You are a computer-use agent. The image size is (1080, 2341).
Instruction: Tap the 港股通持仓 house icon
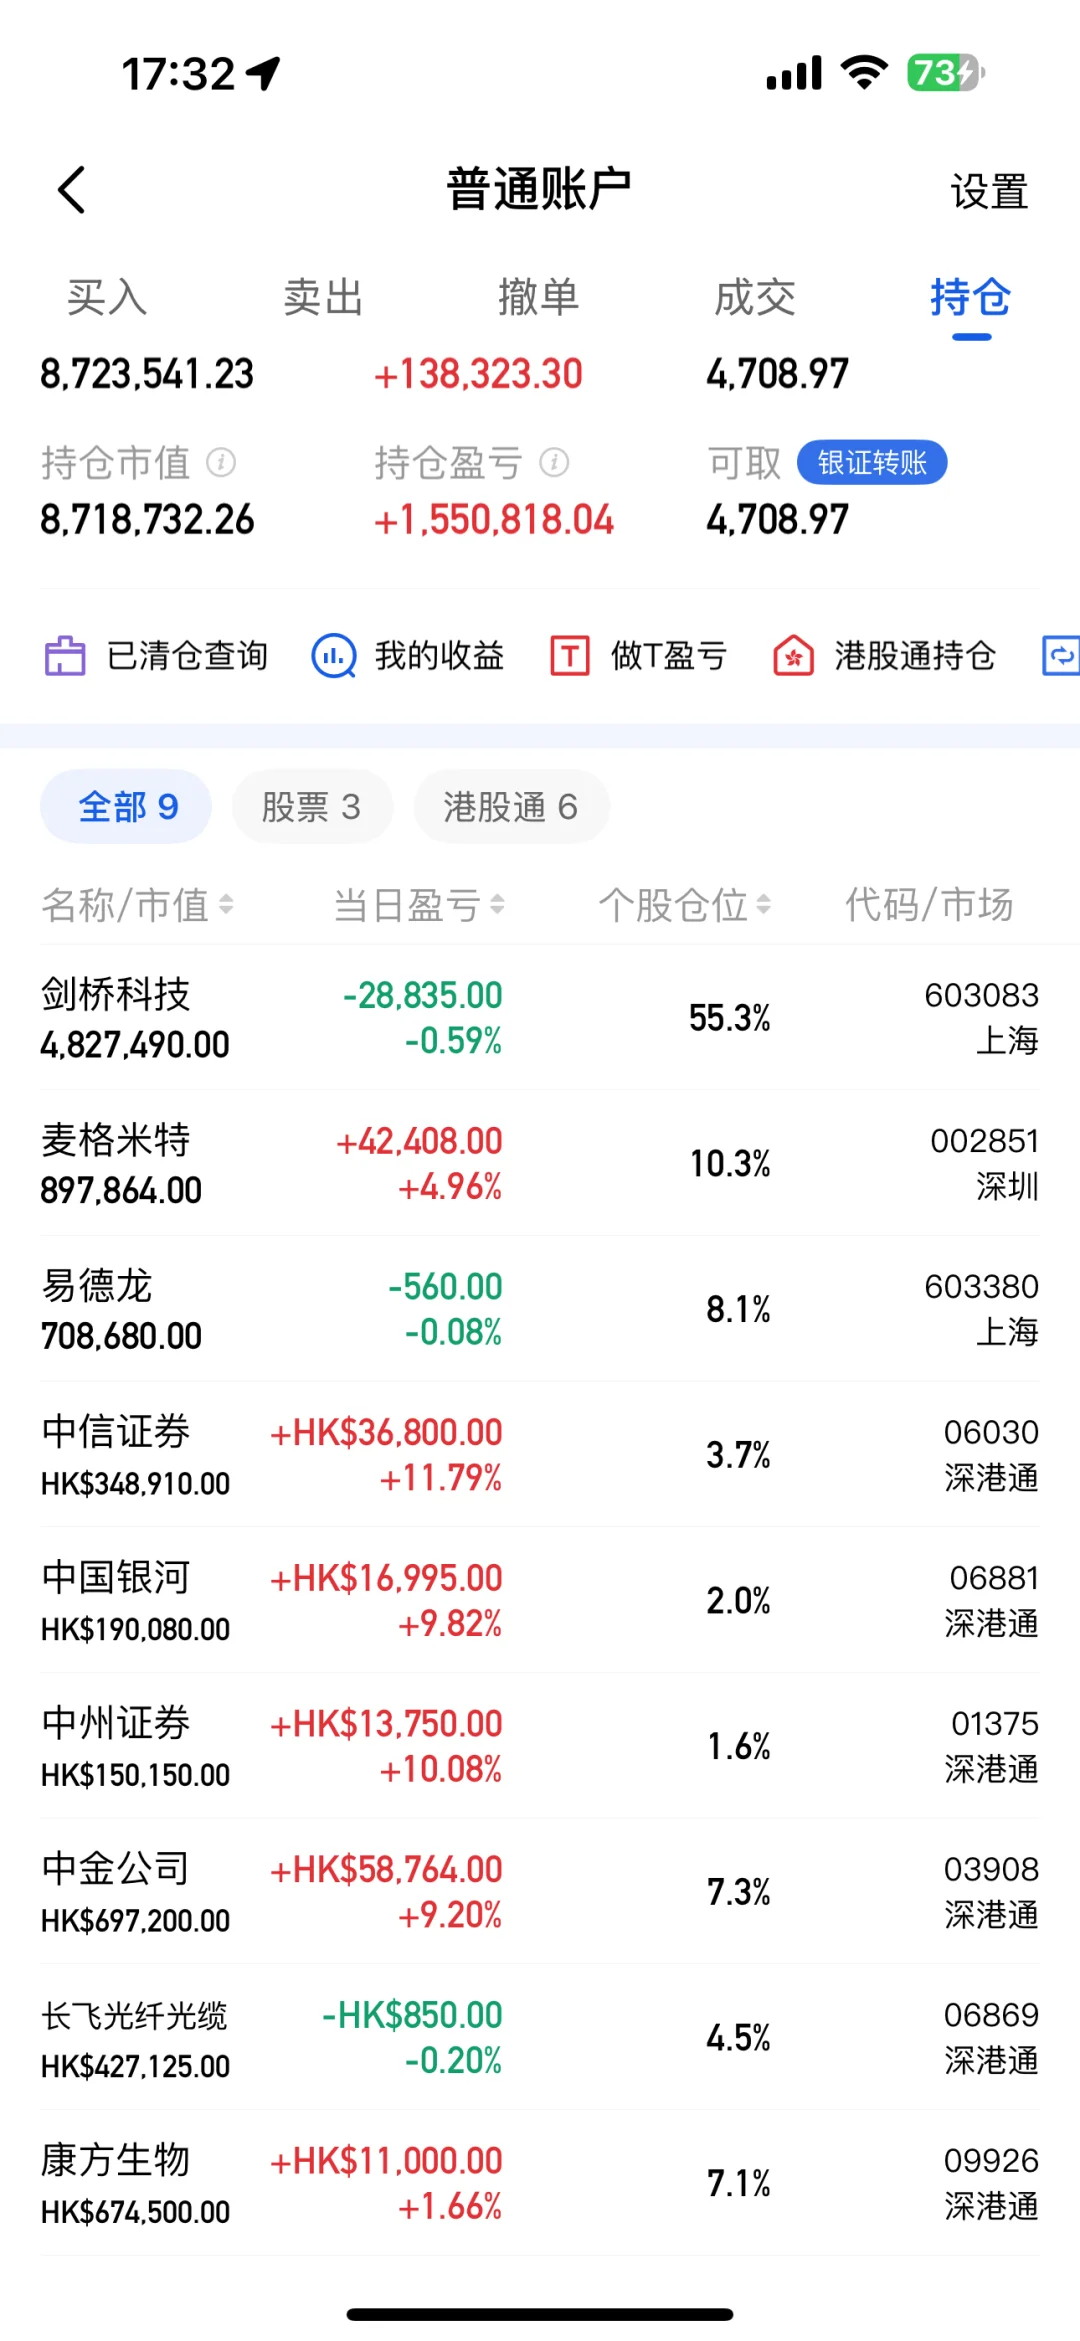793,656
